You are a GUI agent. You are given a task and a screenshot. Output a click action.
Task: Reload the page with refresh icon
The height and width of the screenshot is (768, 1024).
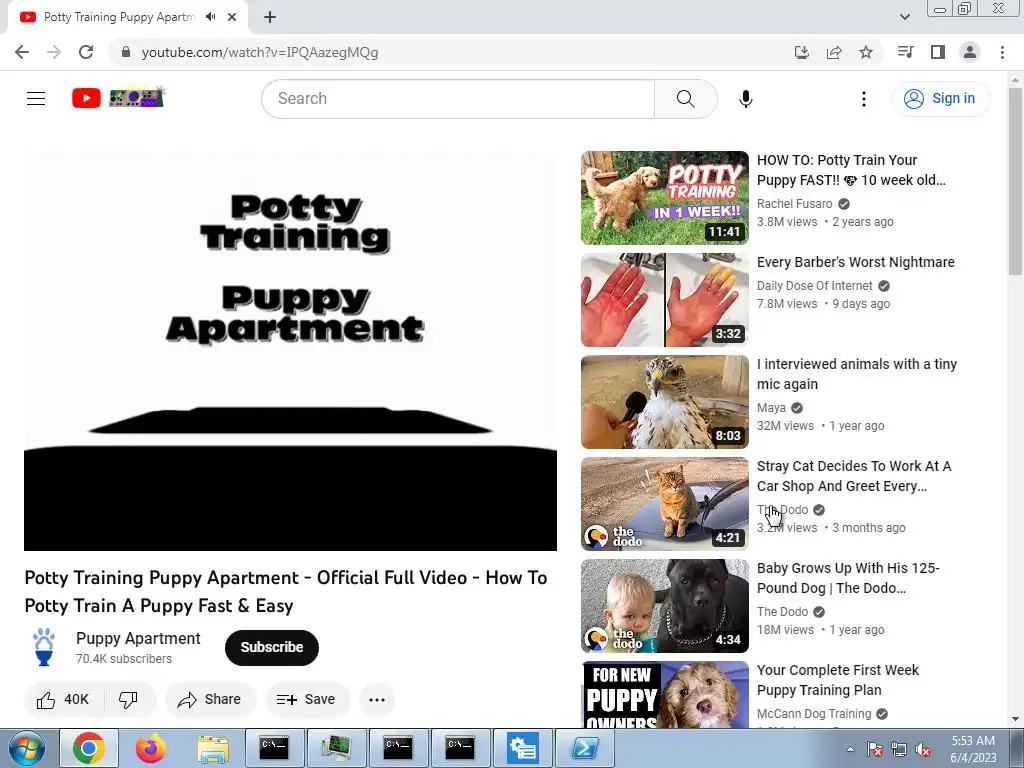(86, 52)
